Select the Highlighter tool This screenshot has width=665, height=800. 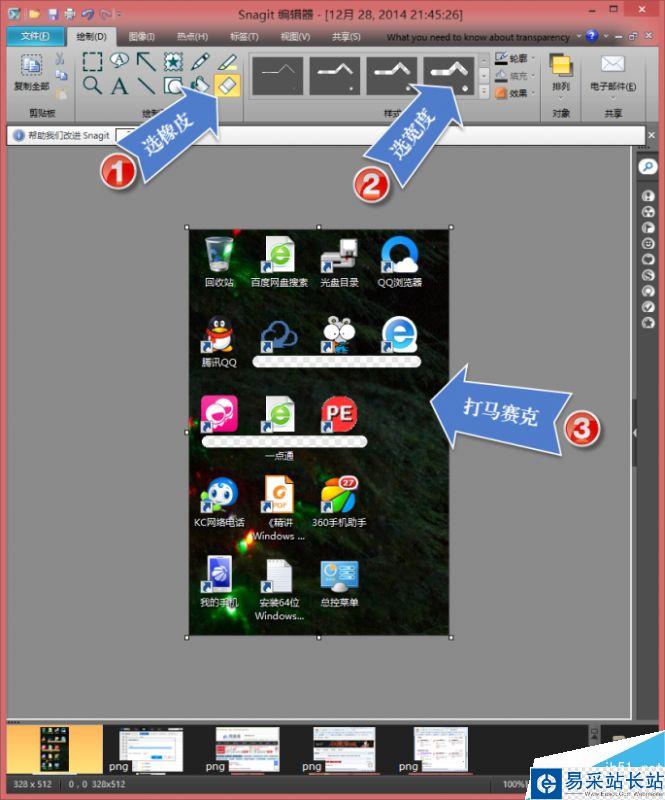pos(227,62)
